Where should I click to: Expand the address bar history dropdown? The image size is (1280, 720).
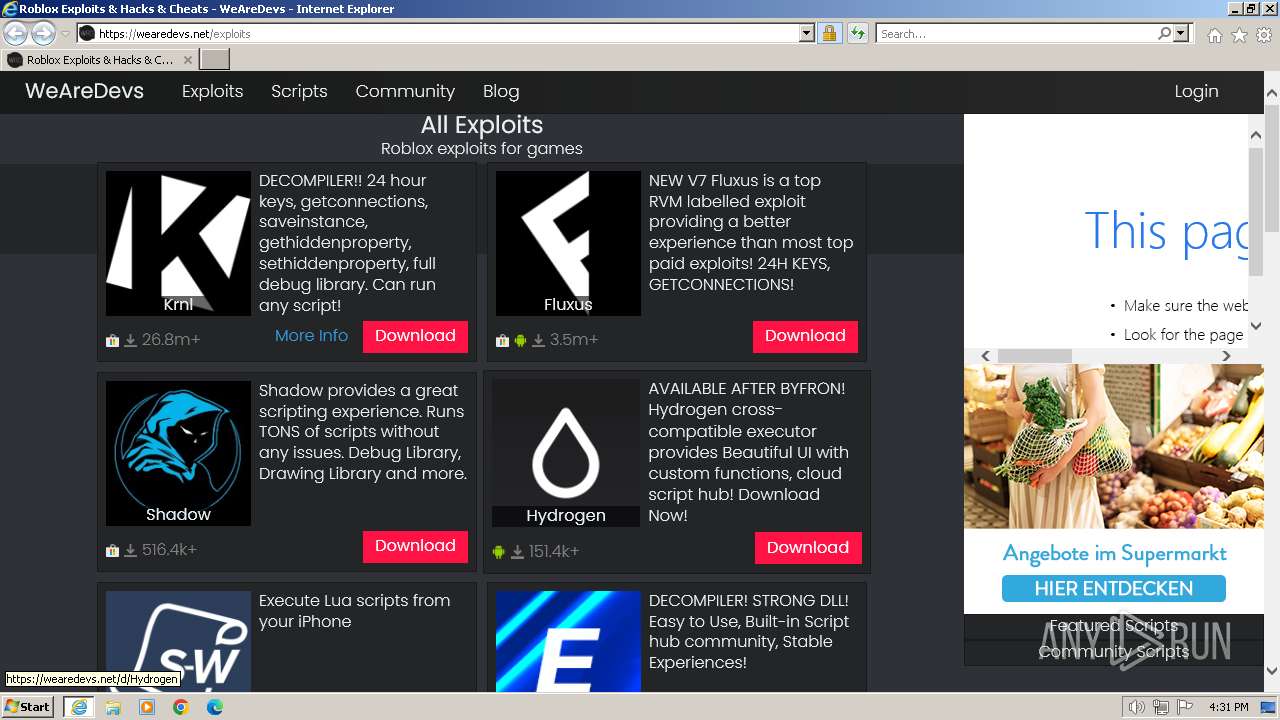click(807, 33)
